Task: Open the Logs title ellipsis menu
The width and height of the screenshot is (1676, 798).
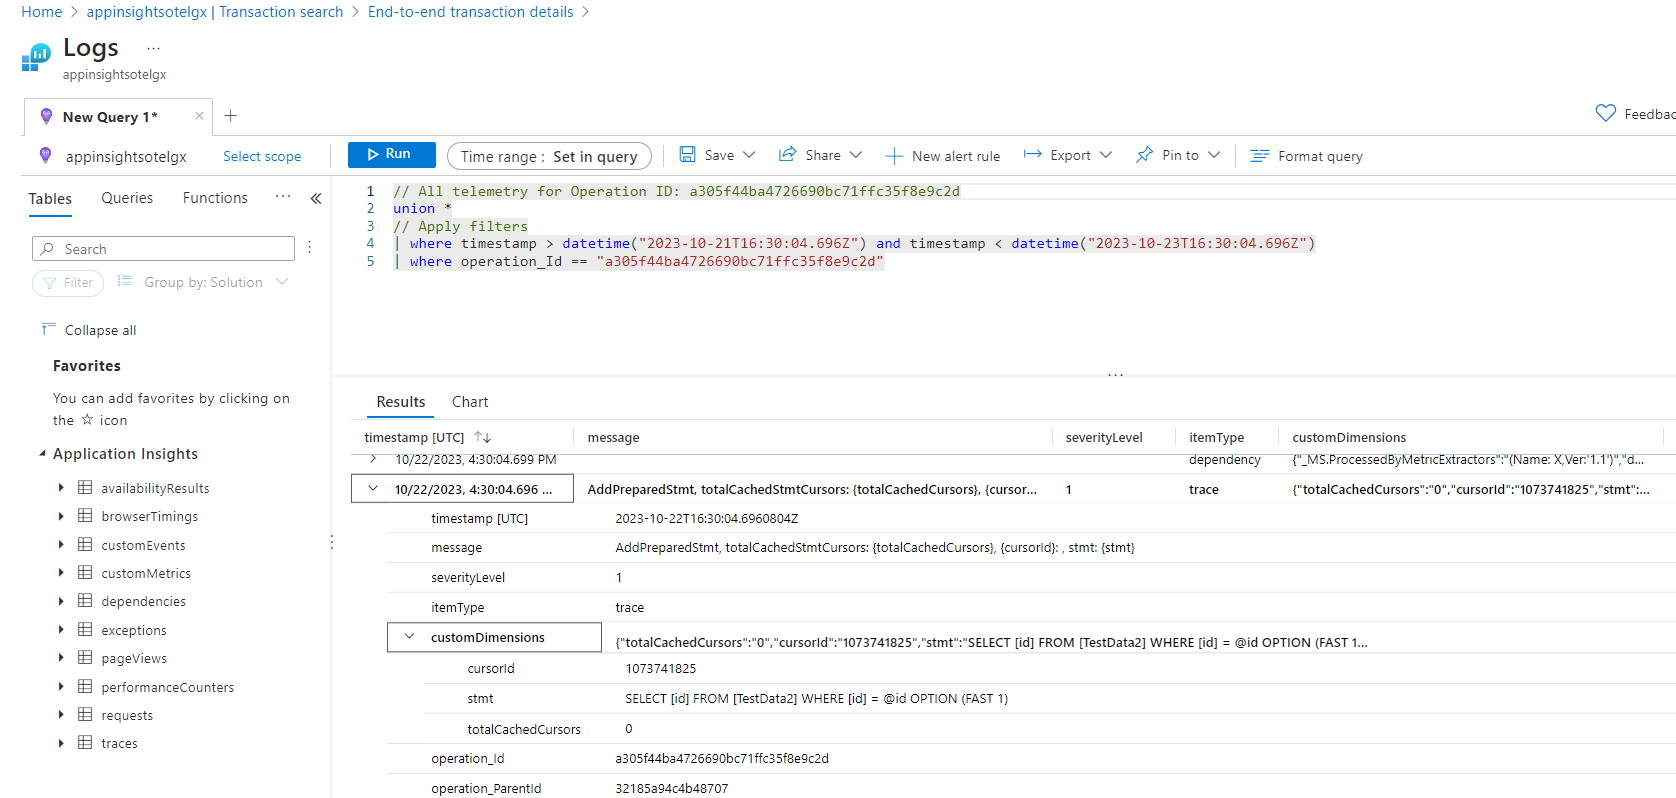Action: point(153,48)
